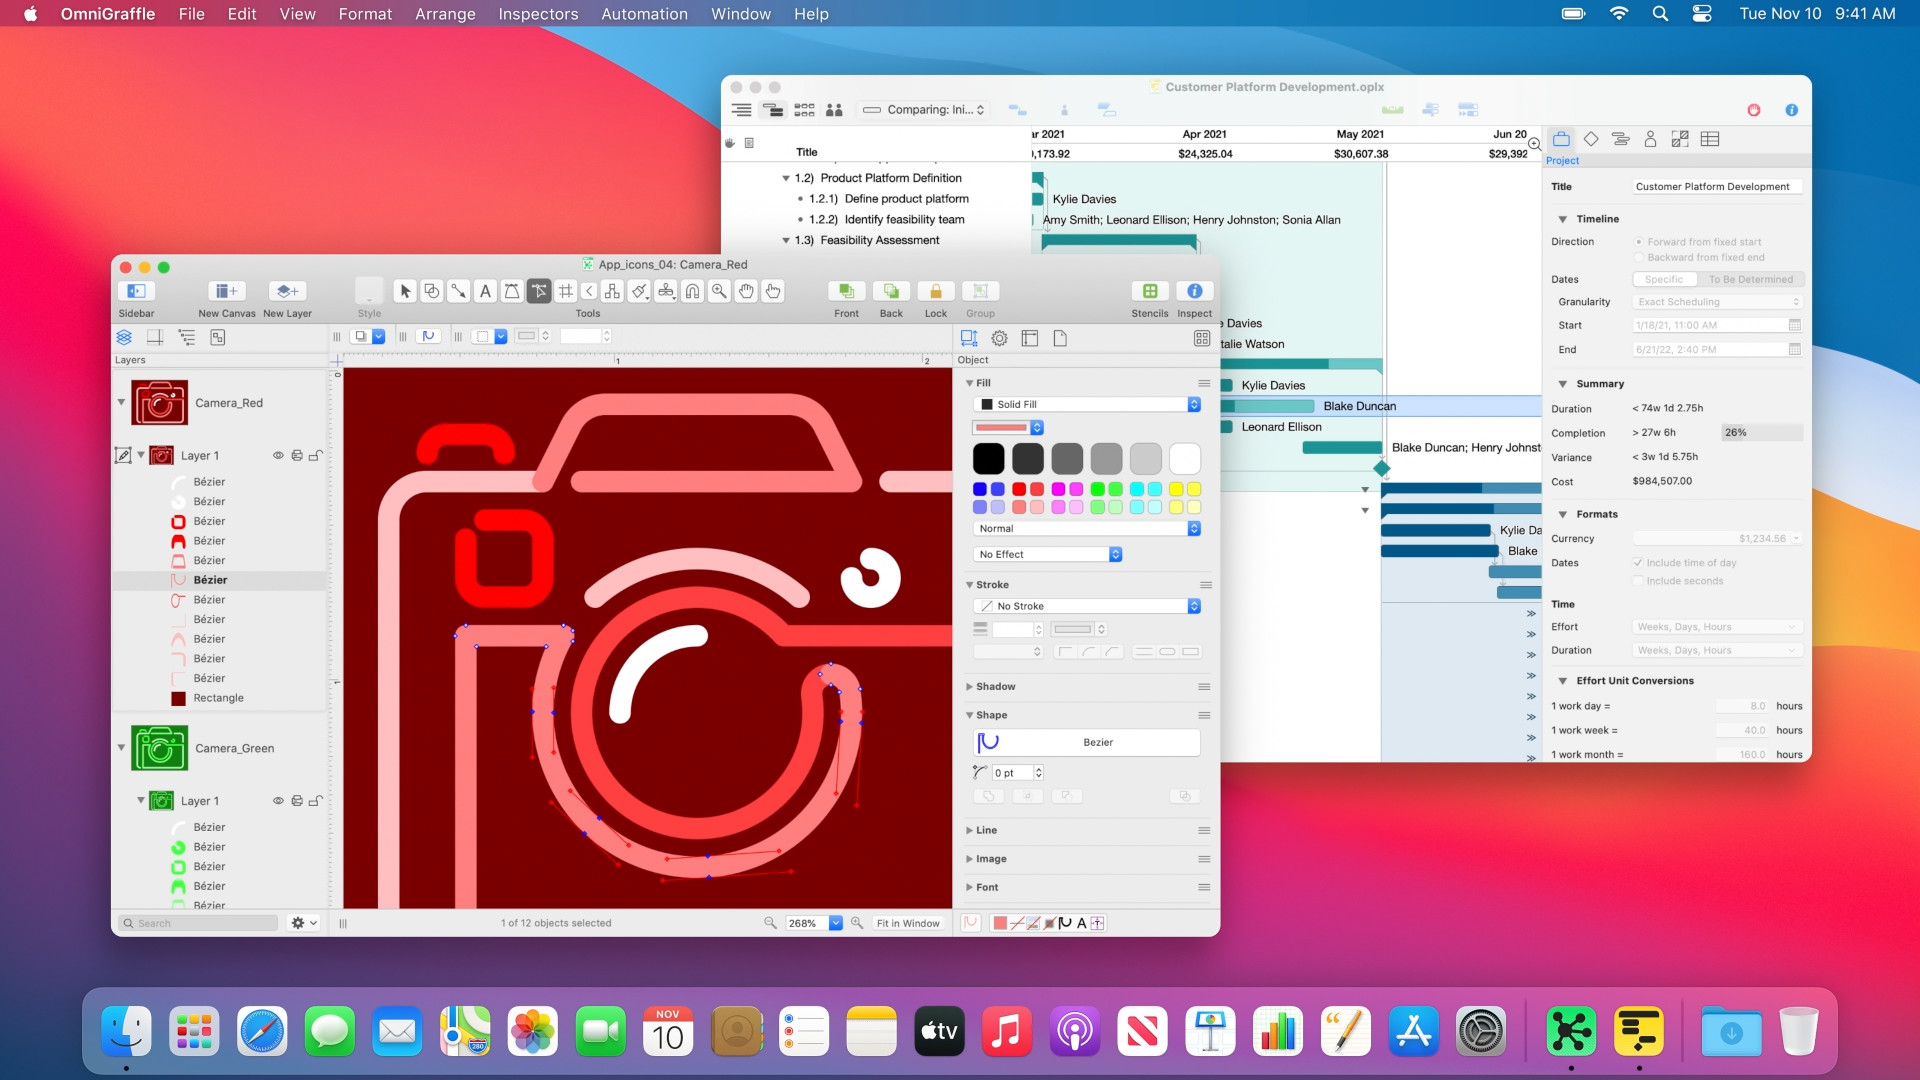Check the Include seconds checkbox
The image size is (1920, 1080).
tap(1638, 580)
